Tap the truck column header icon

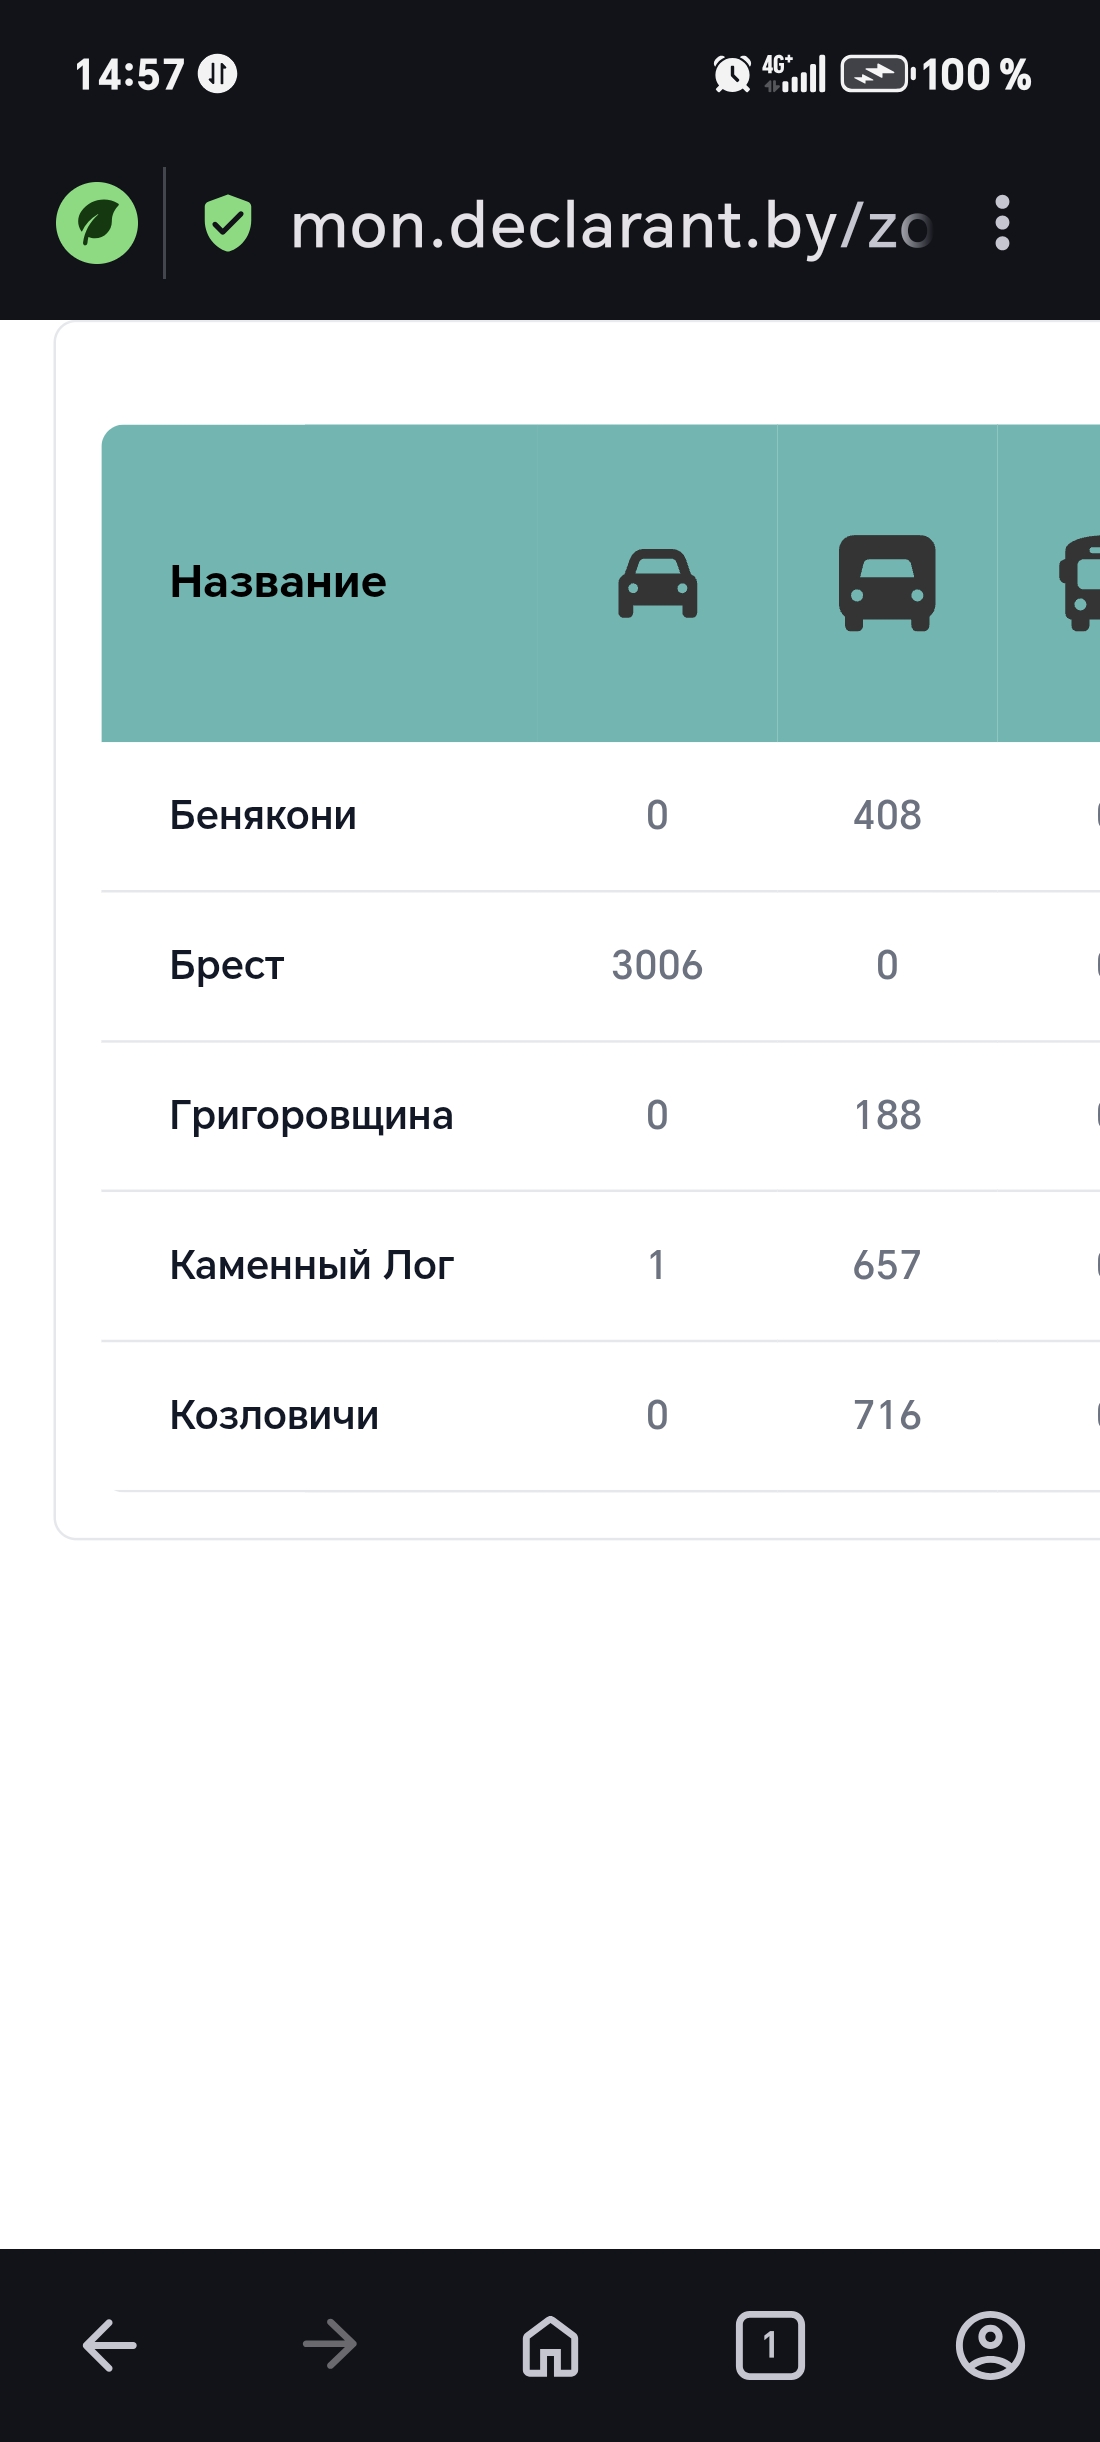point(887,583)
